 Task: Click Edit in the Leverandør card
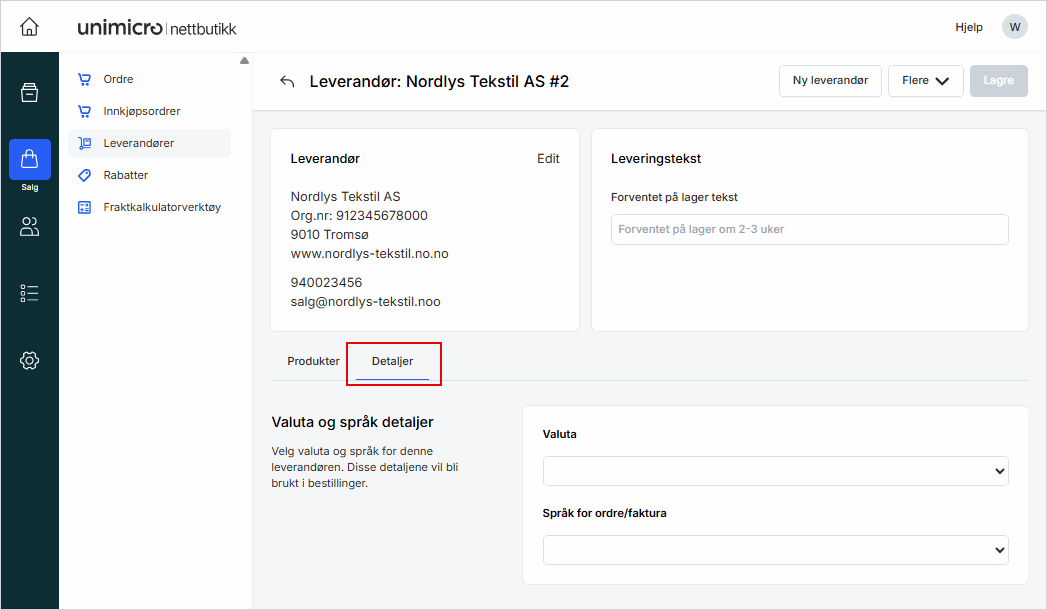548,159
